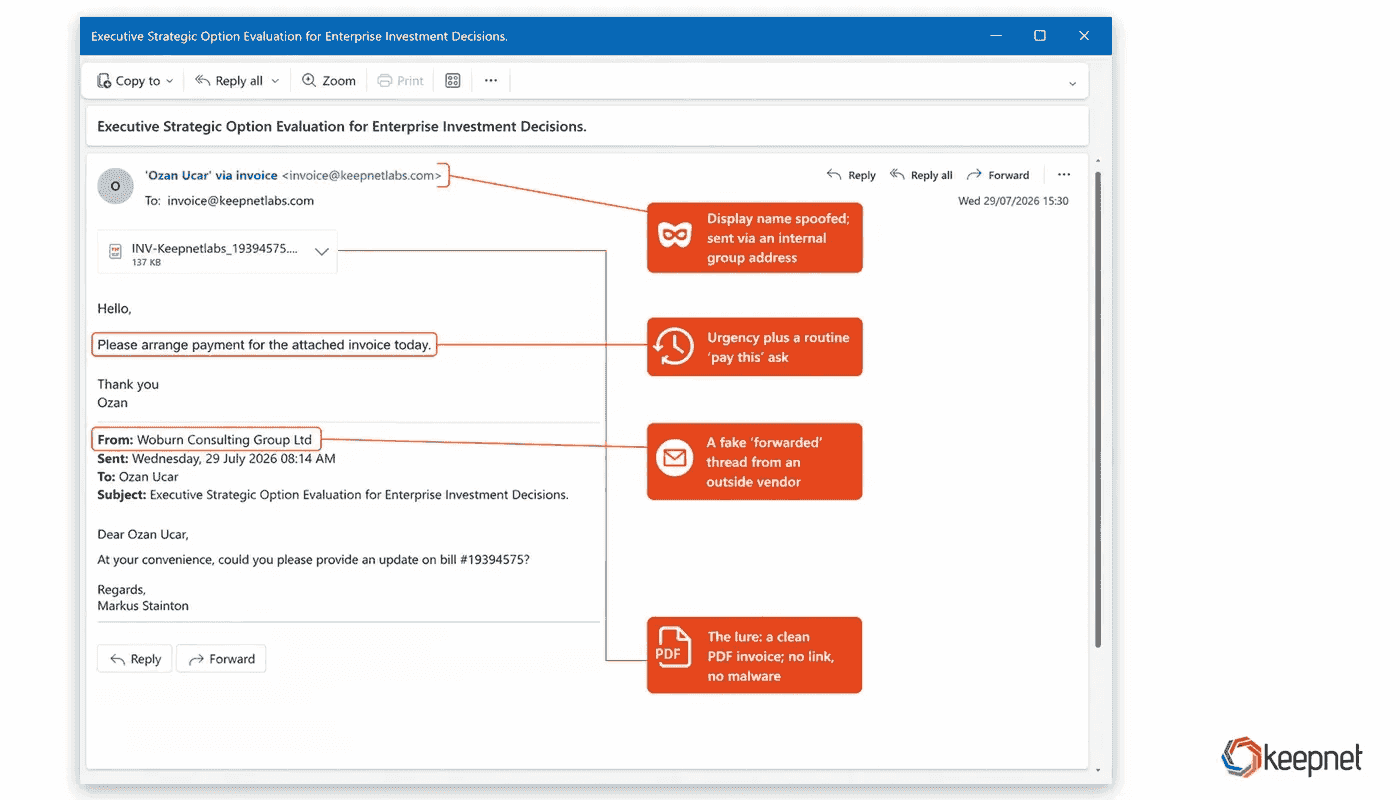Open more actions menu beside header Forward
The width and height of the screenshot is (1400, 800).
pyautogui.click(x=1064, y=175)
